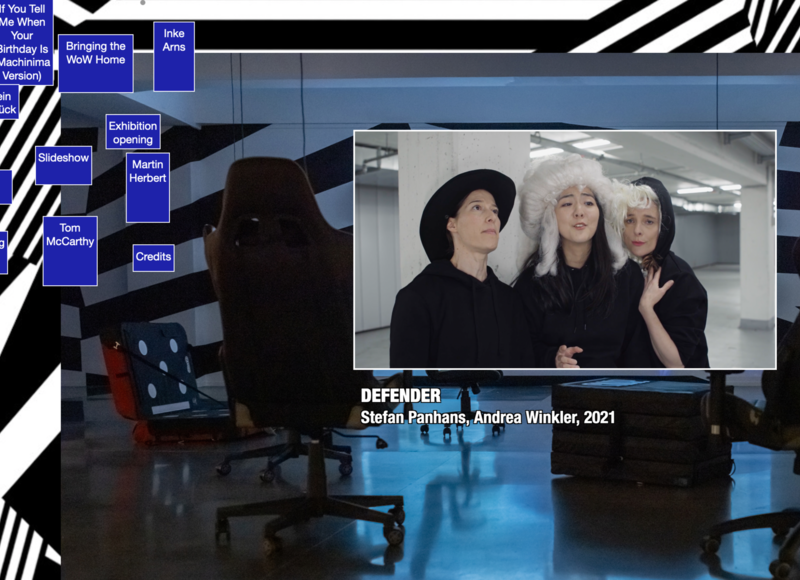The image size is (800, 580).
Task: Open the Exhibition opening entry
Action: pos(133,132)
